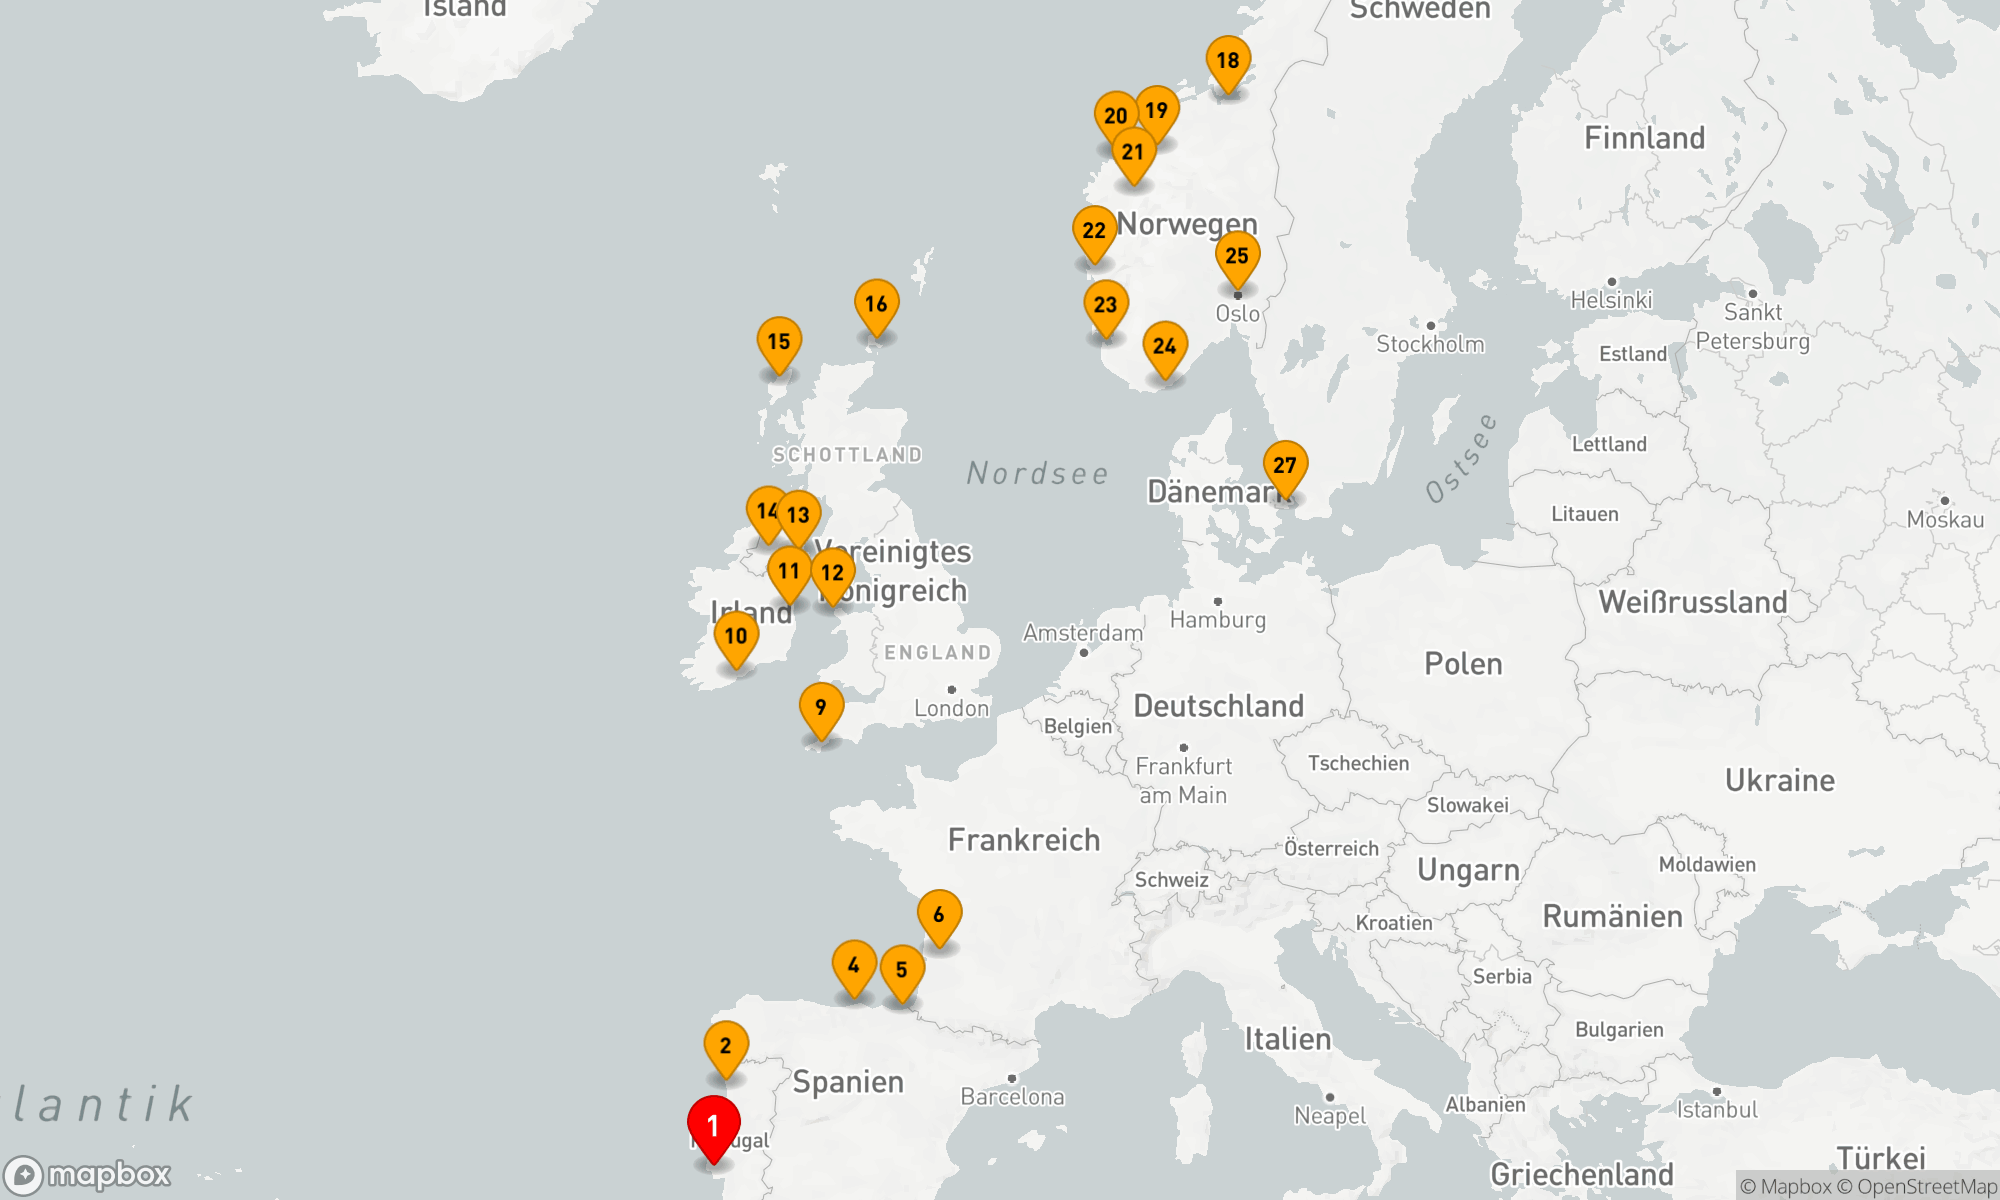Open marker 9 near southwest England
2000x1200 pixels.
[x=821, y=711]
